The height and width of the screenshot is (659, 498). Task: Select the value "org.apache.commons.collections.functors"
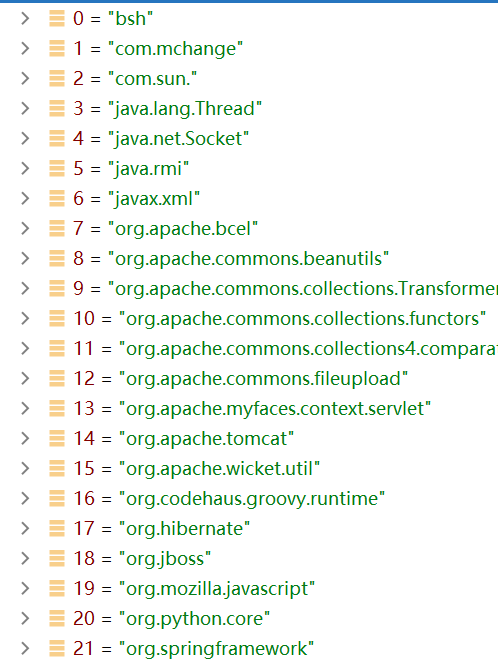coord(303,319)
